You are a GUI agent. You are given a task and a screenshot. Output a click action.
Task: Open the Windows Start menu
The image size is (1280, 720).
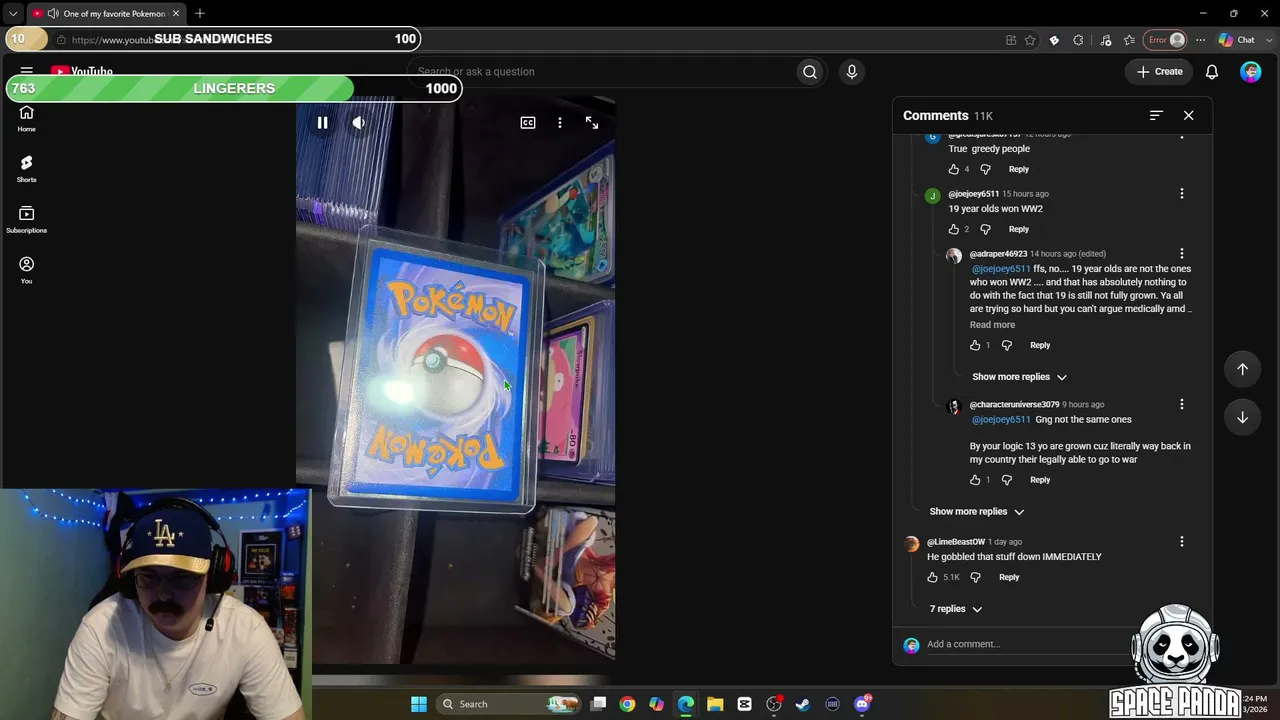pos(419,704)
